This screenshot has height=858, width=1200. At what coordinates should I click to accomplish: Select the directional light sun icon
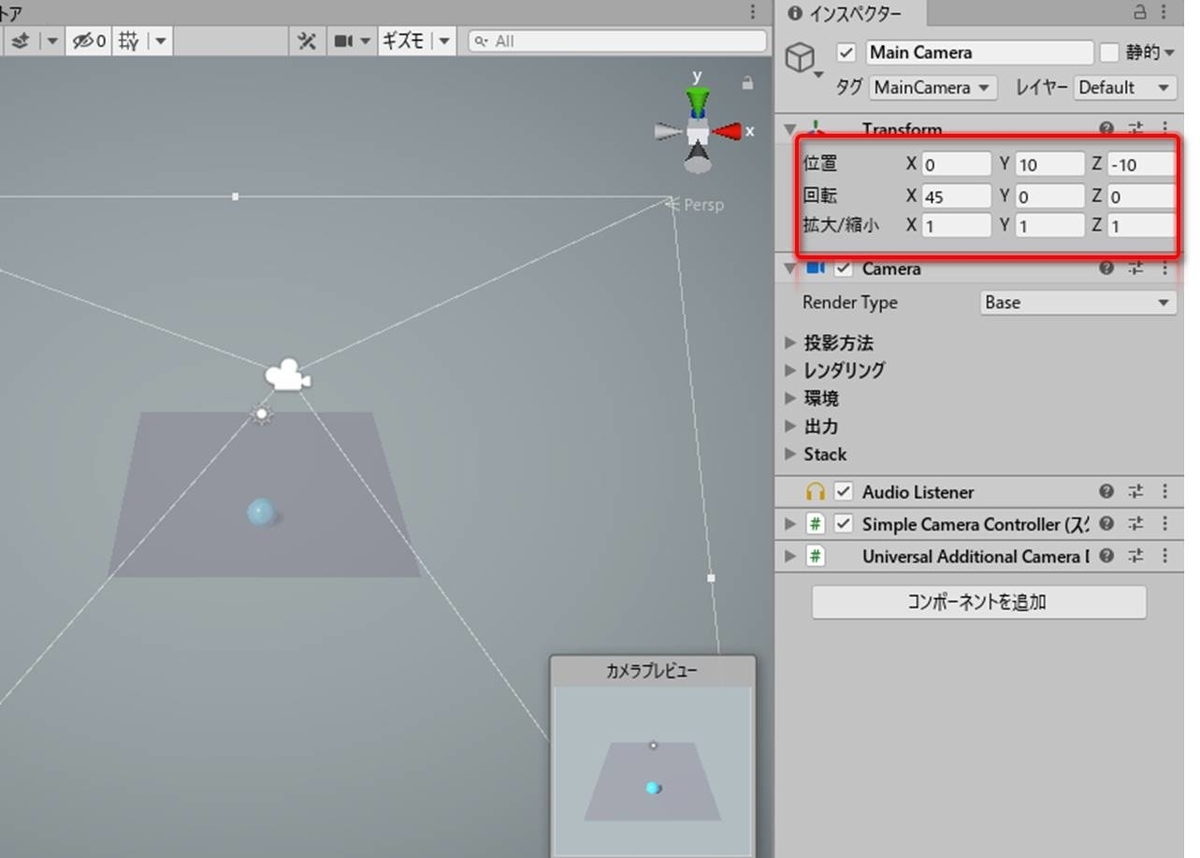coord(261,413)
